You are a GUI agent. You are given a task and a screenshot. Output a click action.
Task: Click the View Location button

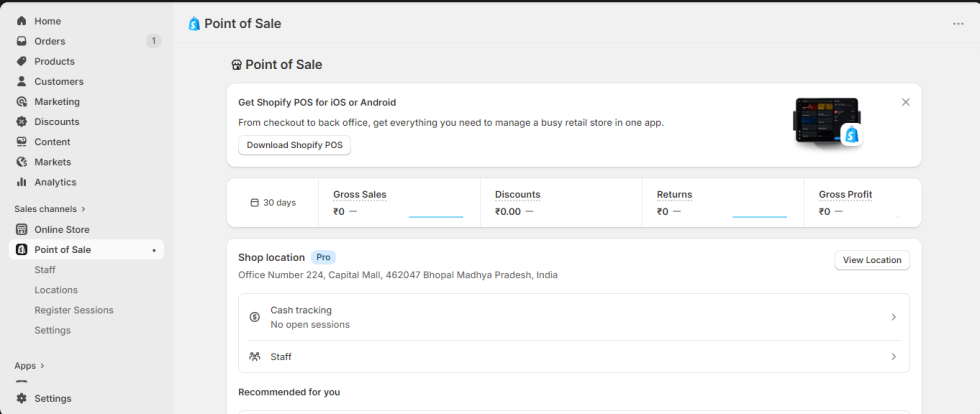pos(871,260)
